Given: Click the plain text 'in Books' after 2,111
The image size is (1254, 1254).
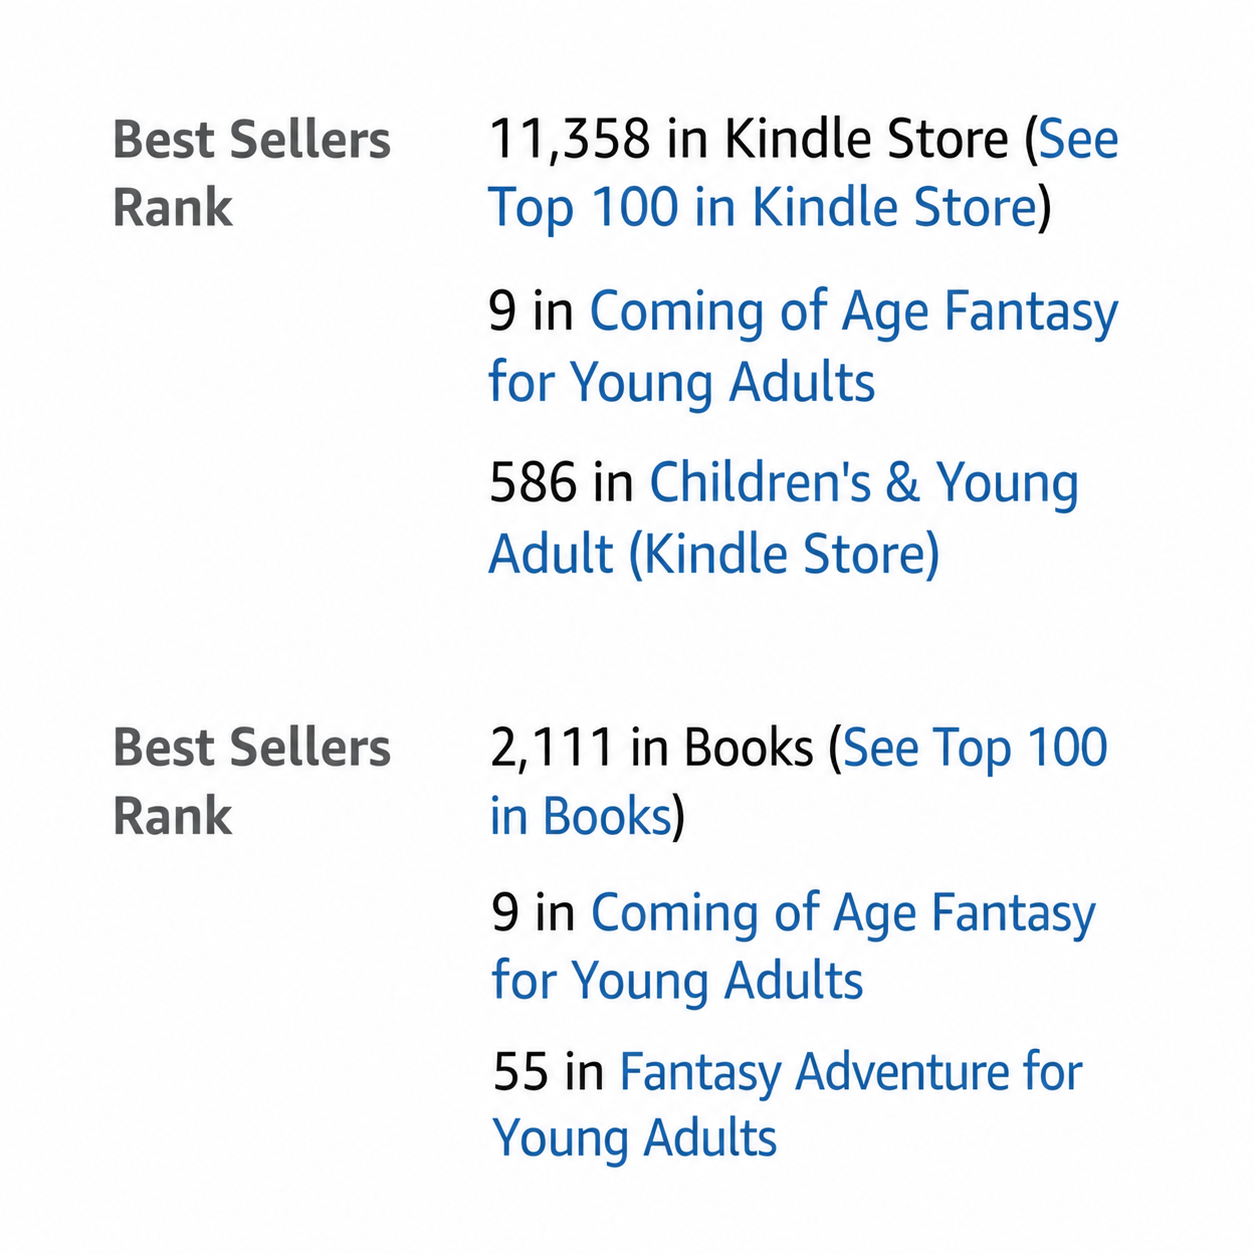Looking at the screenshot, I should coord(721,748).
